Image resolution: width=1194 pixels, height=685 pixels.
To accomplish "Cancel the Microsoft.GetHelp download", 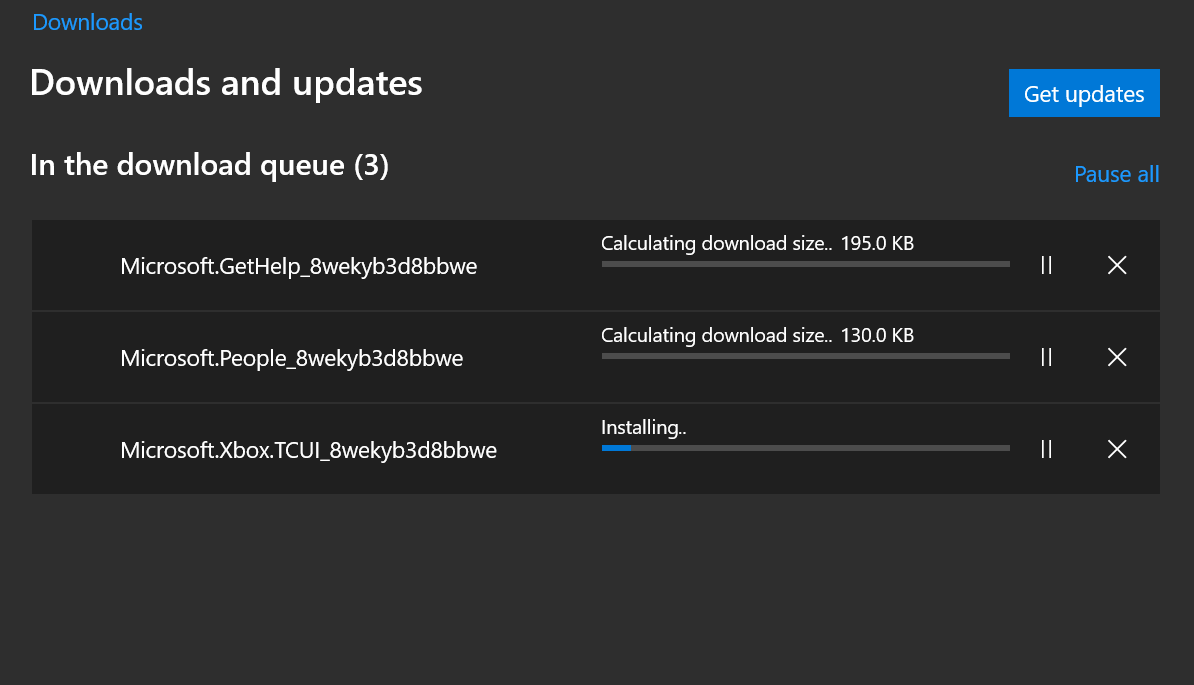I will [1117, 265].
